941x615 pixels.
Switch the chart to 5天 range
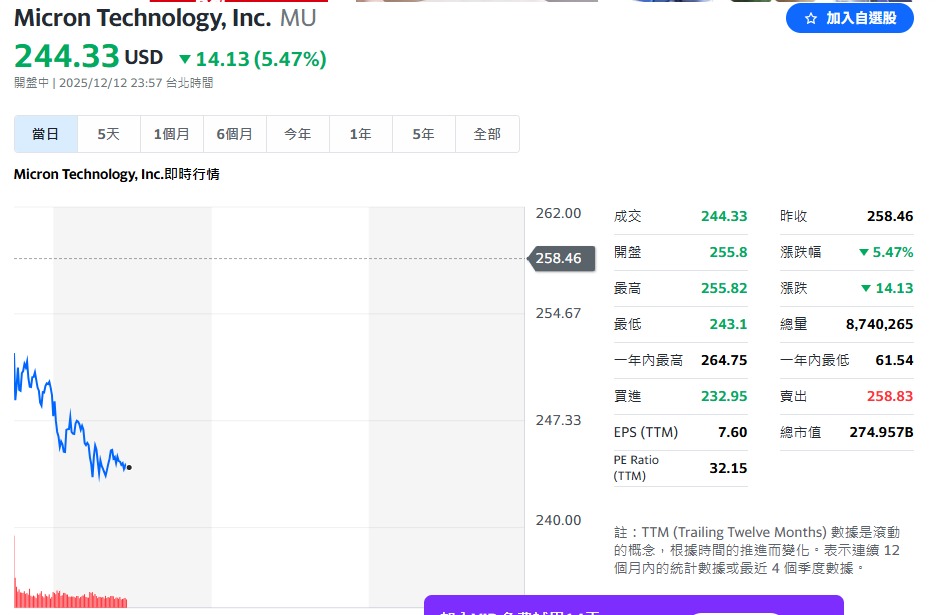(x=108, y=134)
